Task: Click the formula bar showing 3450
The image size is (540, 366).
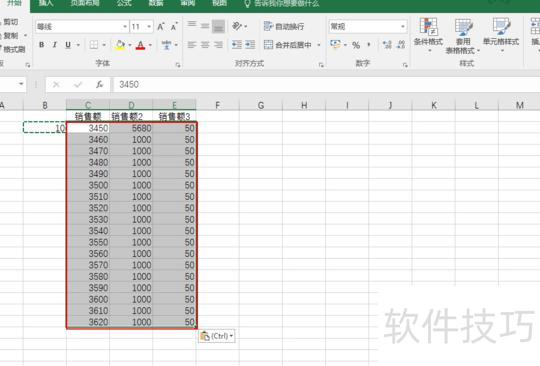Action: [326, 84]
